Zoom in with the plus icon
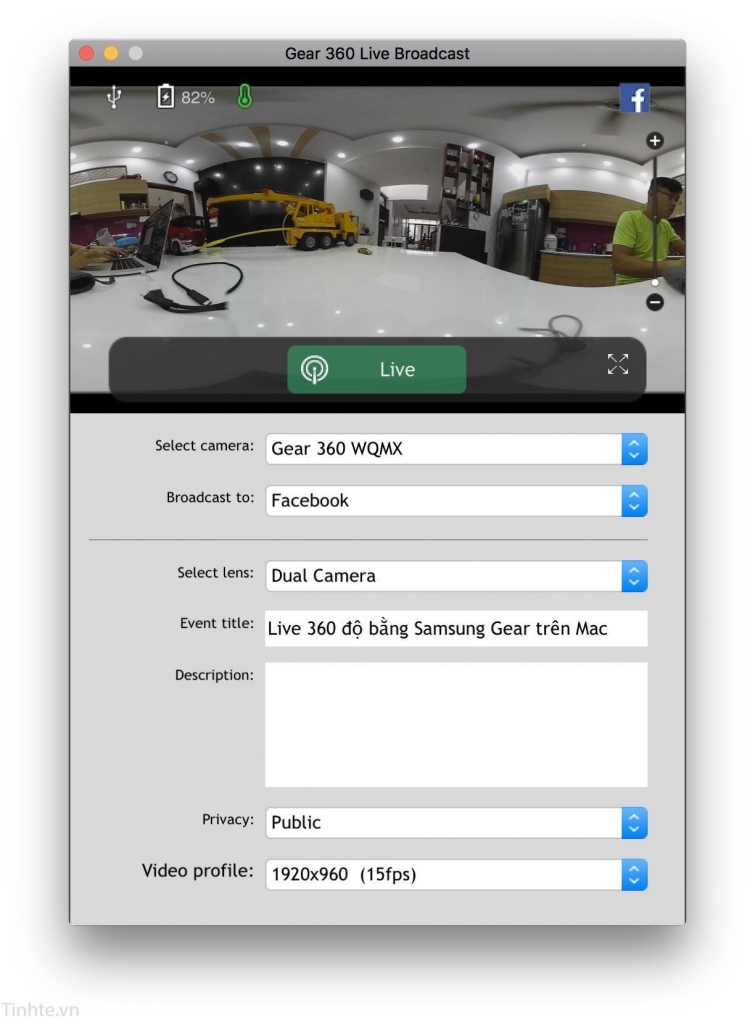755x1024 pixels. click(x=654, y=140)
